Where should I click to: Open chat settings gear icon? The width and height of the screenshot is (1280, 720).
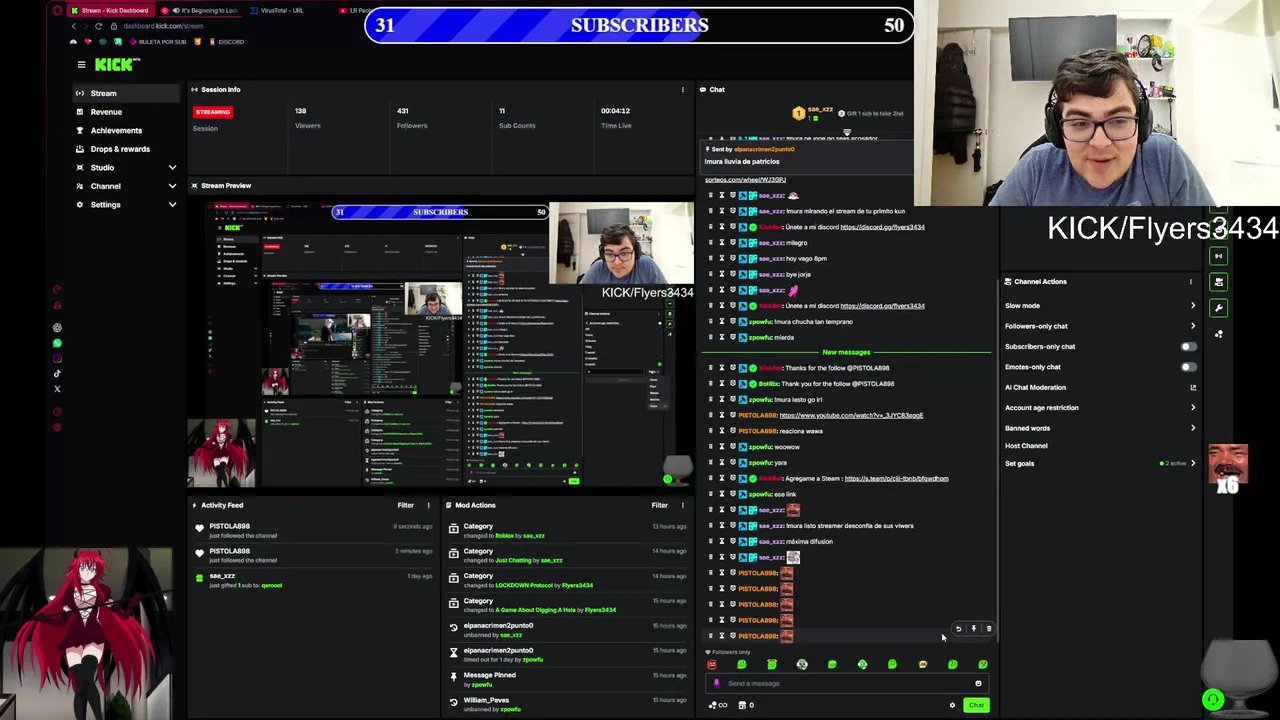click(x=952, y=705)
